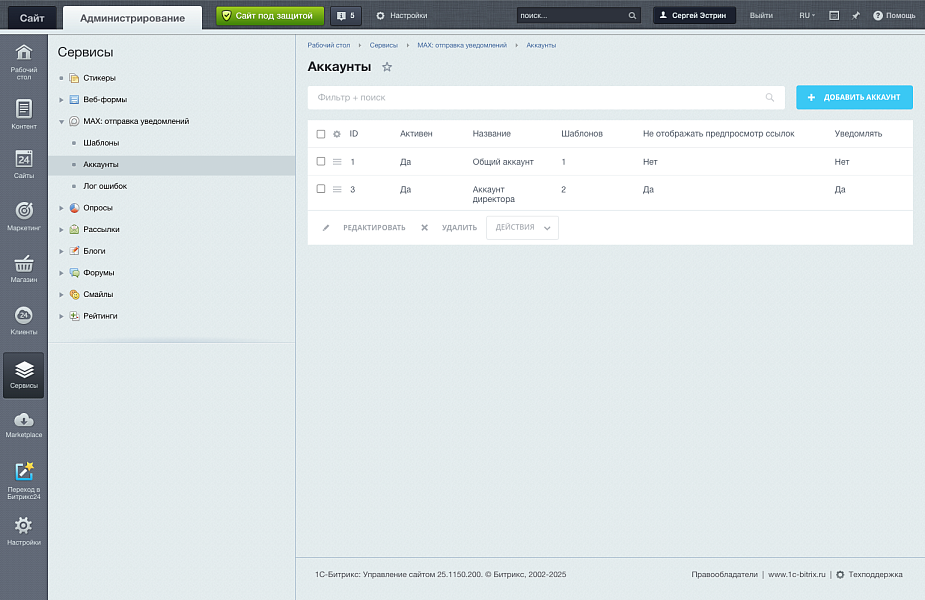Open the Действия dropdown

click(x=522, y=228)
